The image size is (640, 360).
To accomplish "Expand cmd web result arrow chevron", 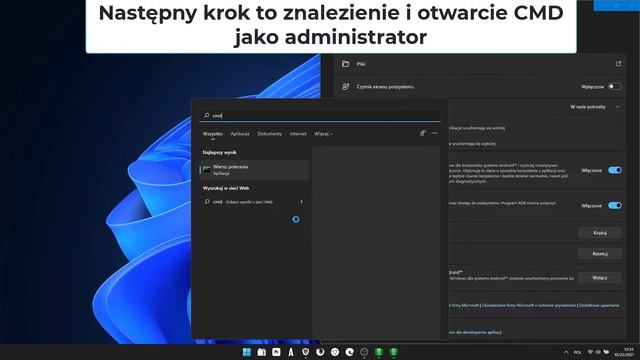I will [x=302, y=202].
